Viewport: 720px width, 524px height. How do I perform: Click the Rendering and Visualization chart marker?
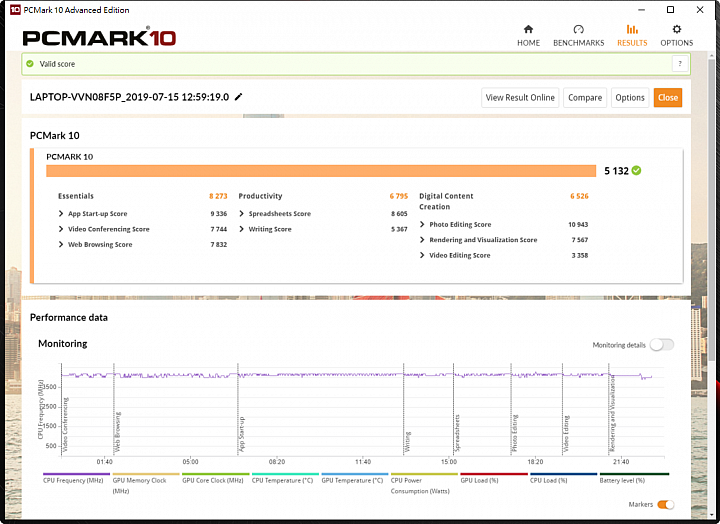(612, 414)
